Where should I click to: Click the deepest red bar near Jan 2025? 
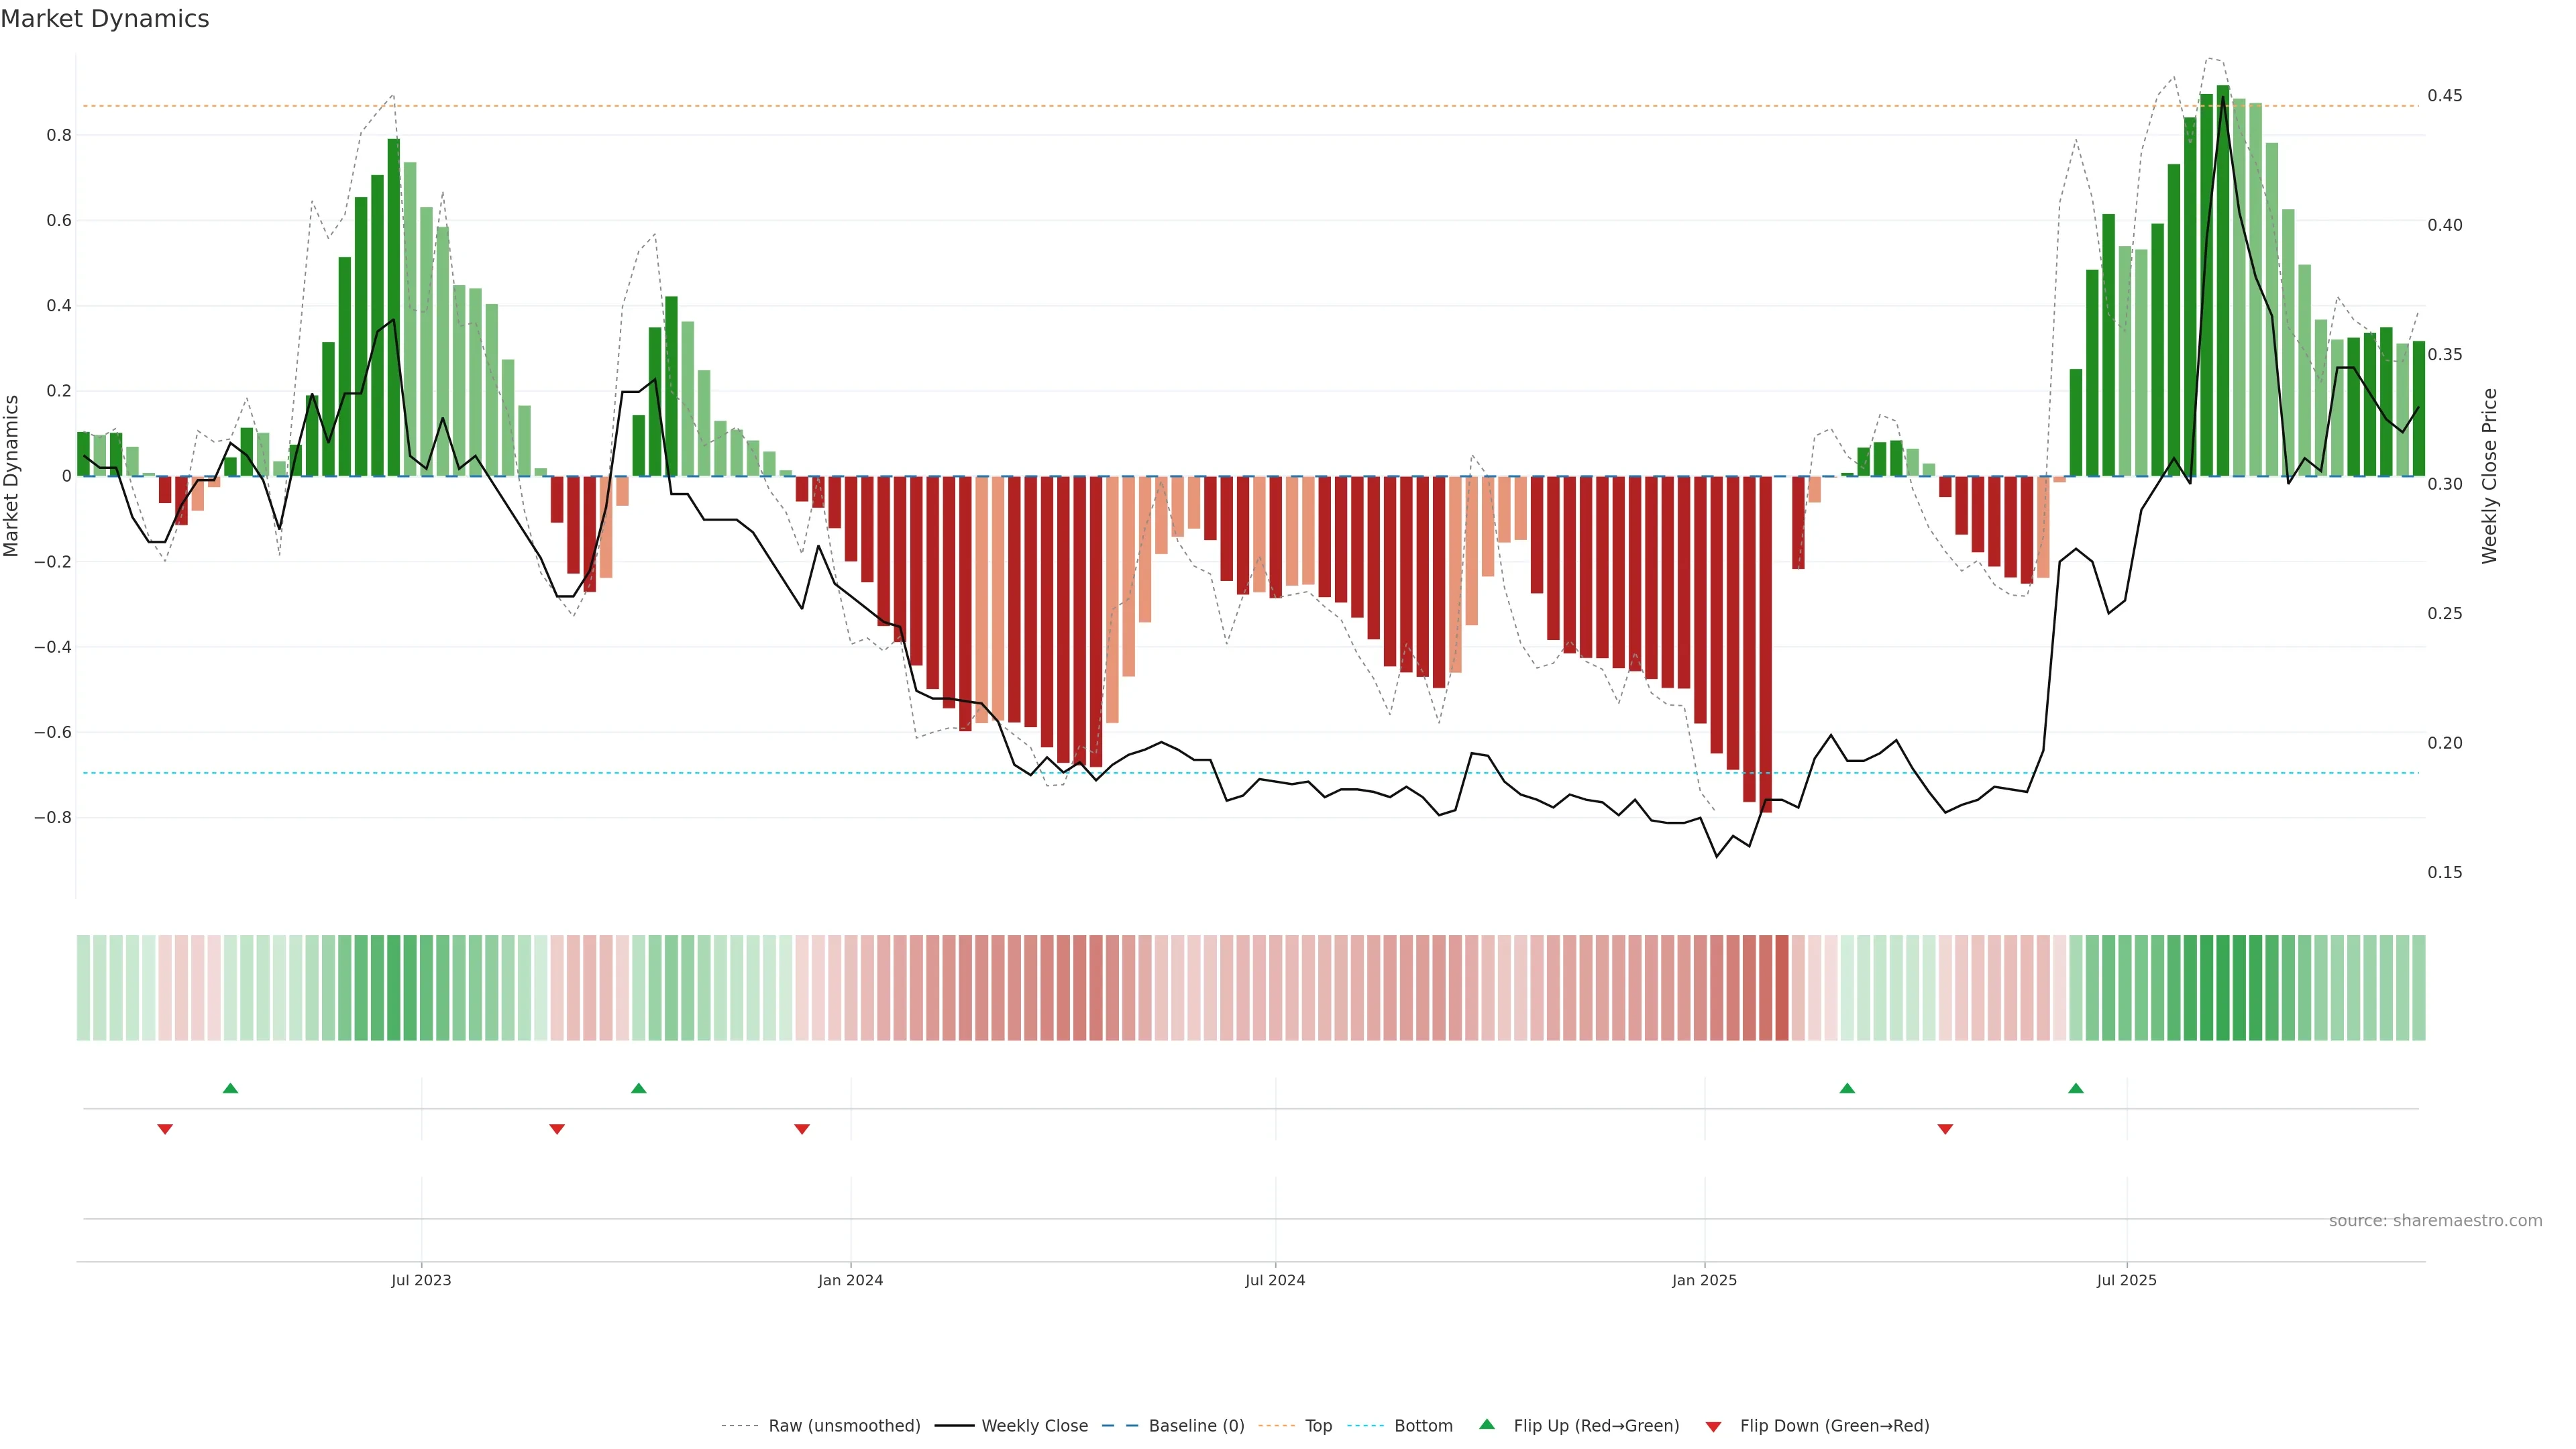1766,644
